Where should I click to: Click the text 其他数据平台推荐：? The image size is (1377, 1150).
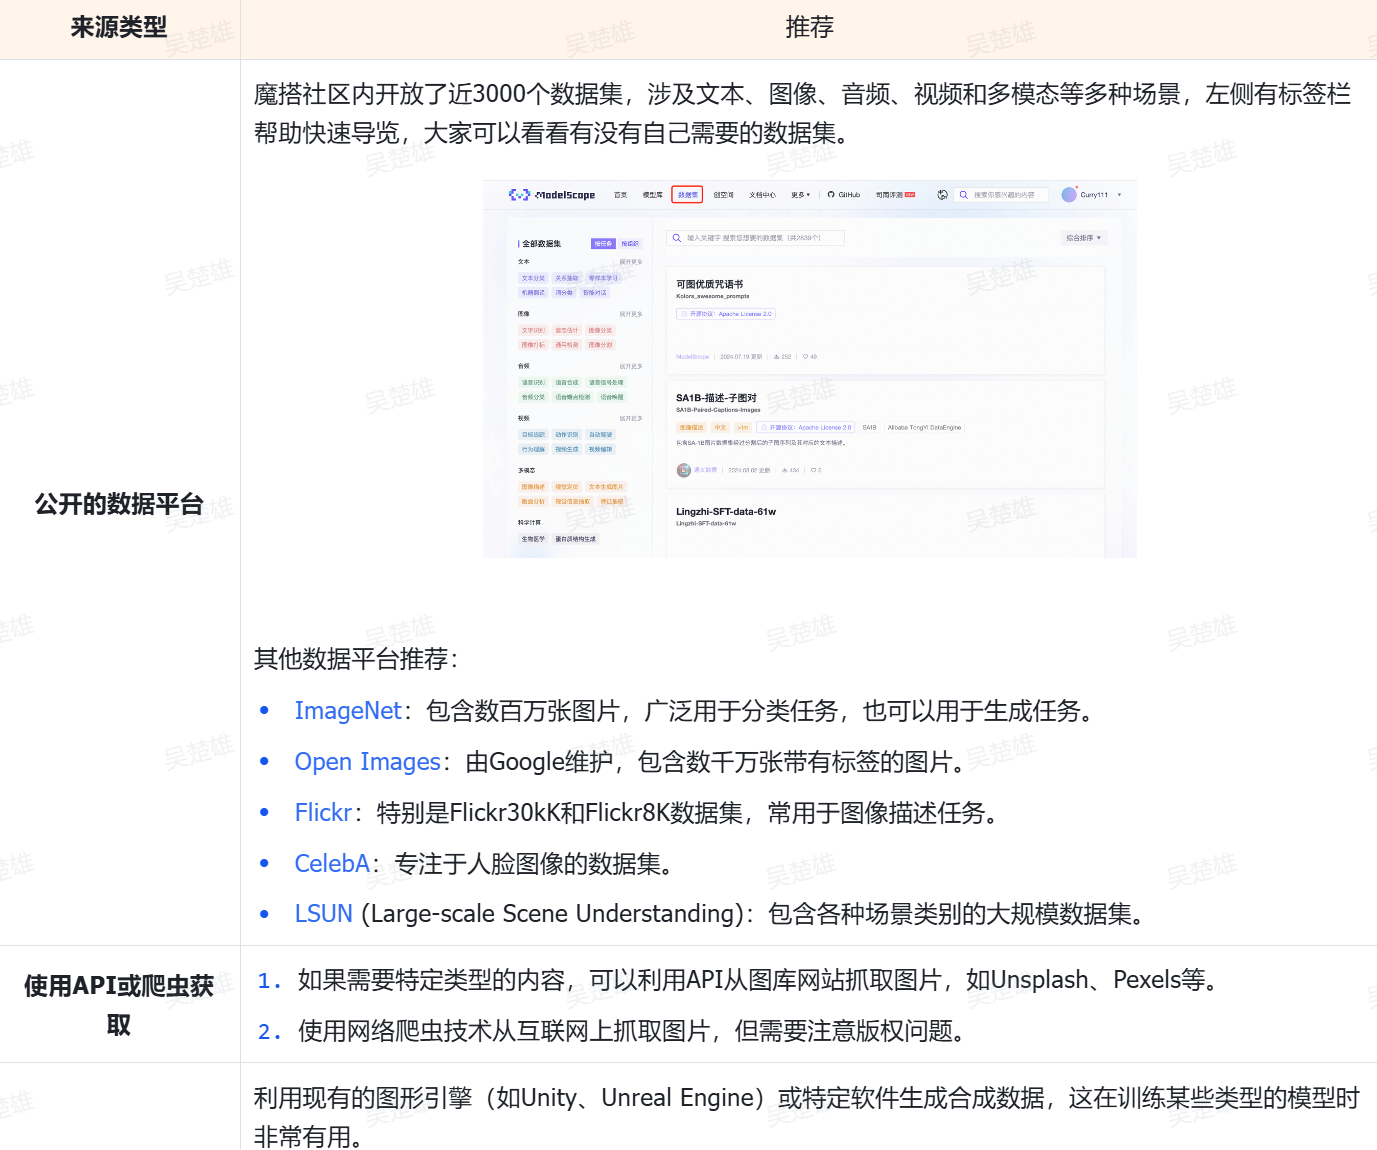[356, 659]
